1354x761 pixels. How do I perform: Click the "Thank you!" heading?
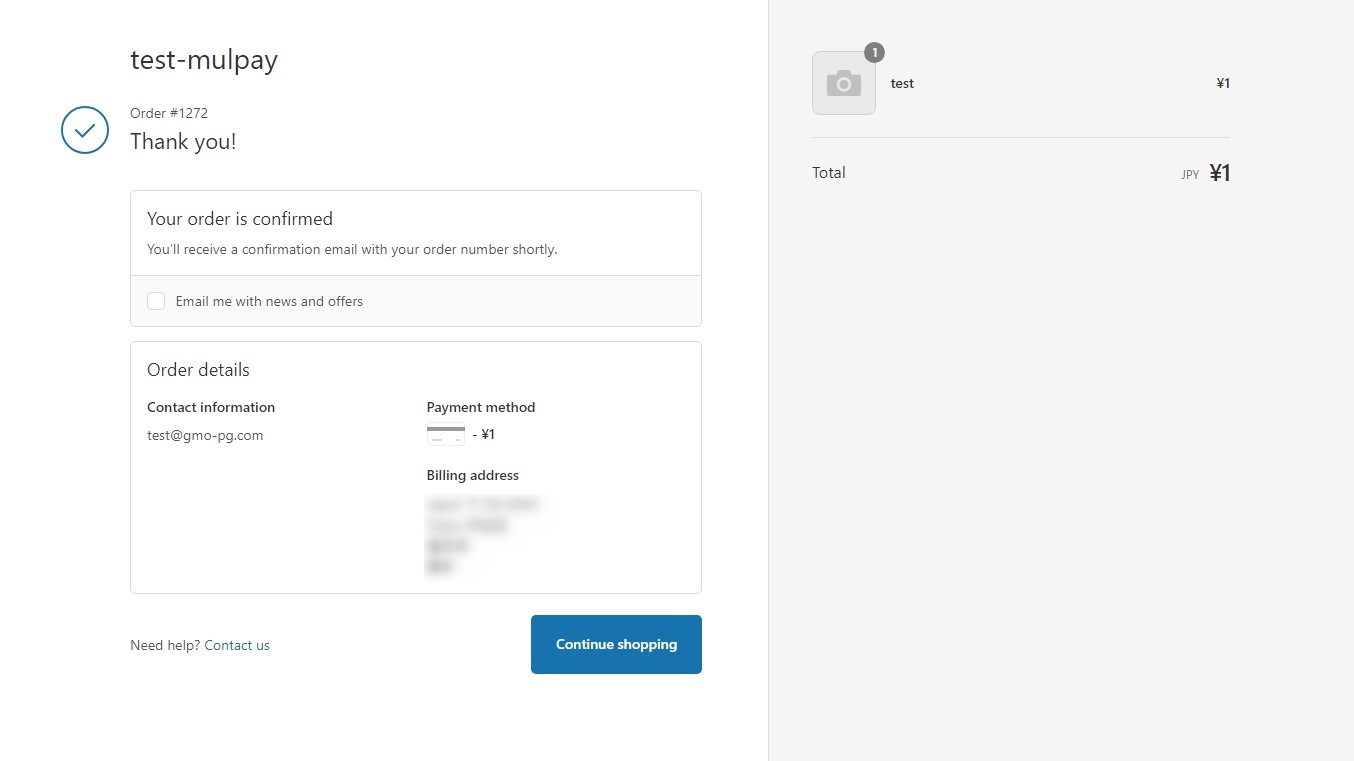point(183,142)
